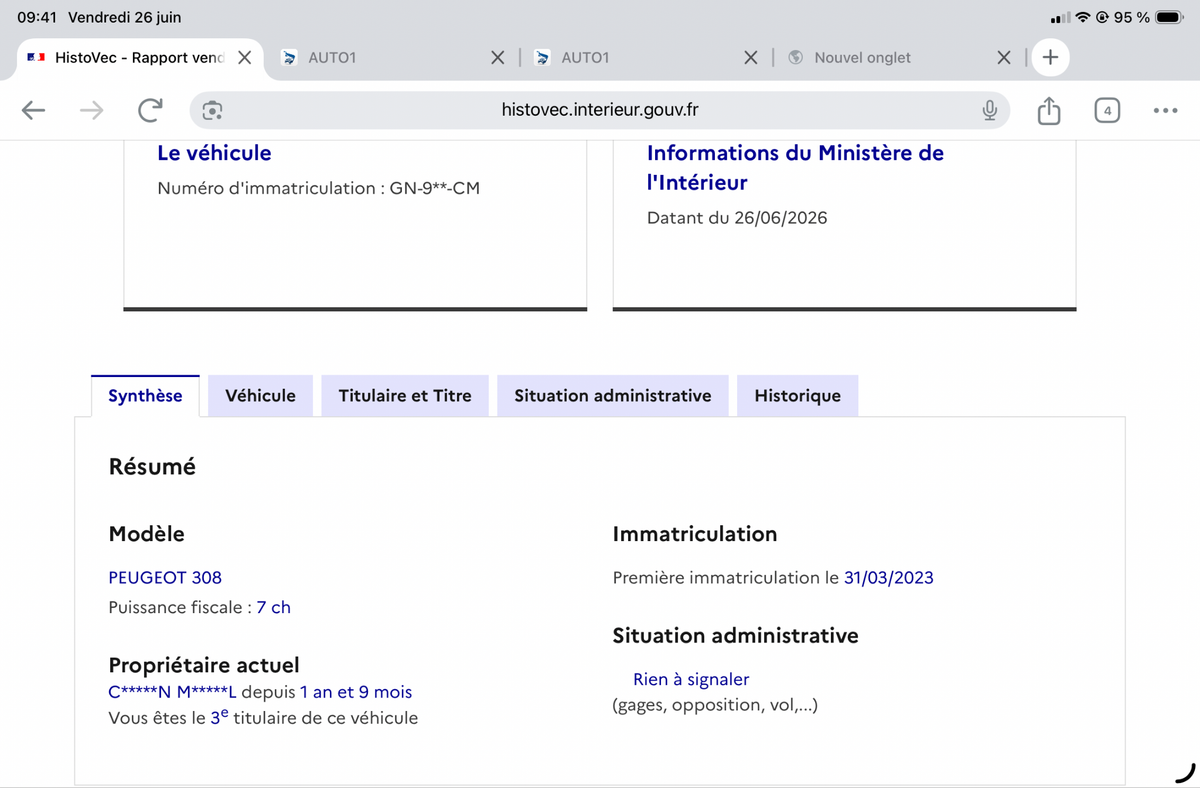This screenshot has width=1200, height=788.
Task: Close the HistoVec browser tab
Action: tap(244, 57)
